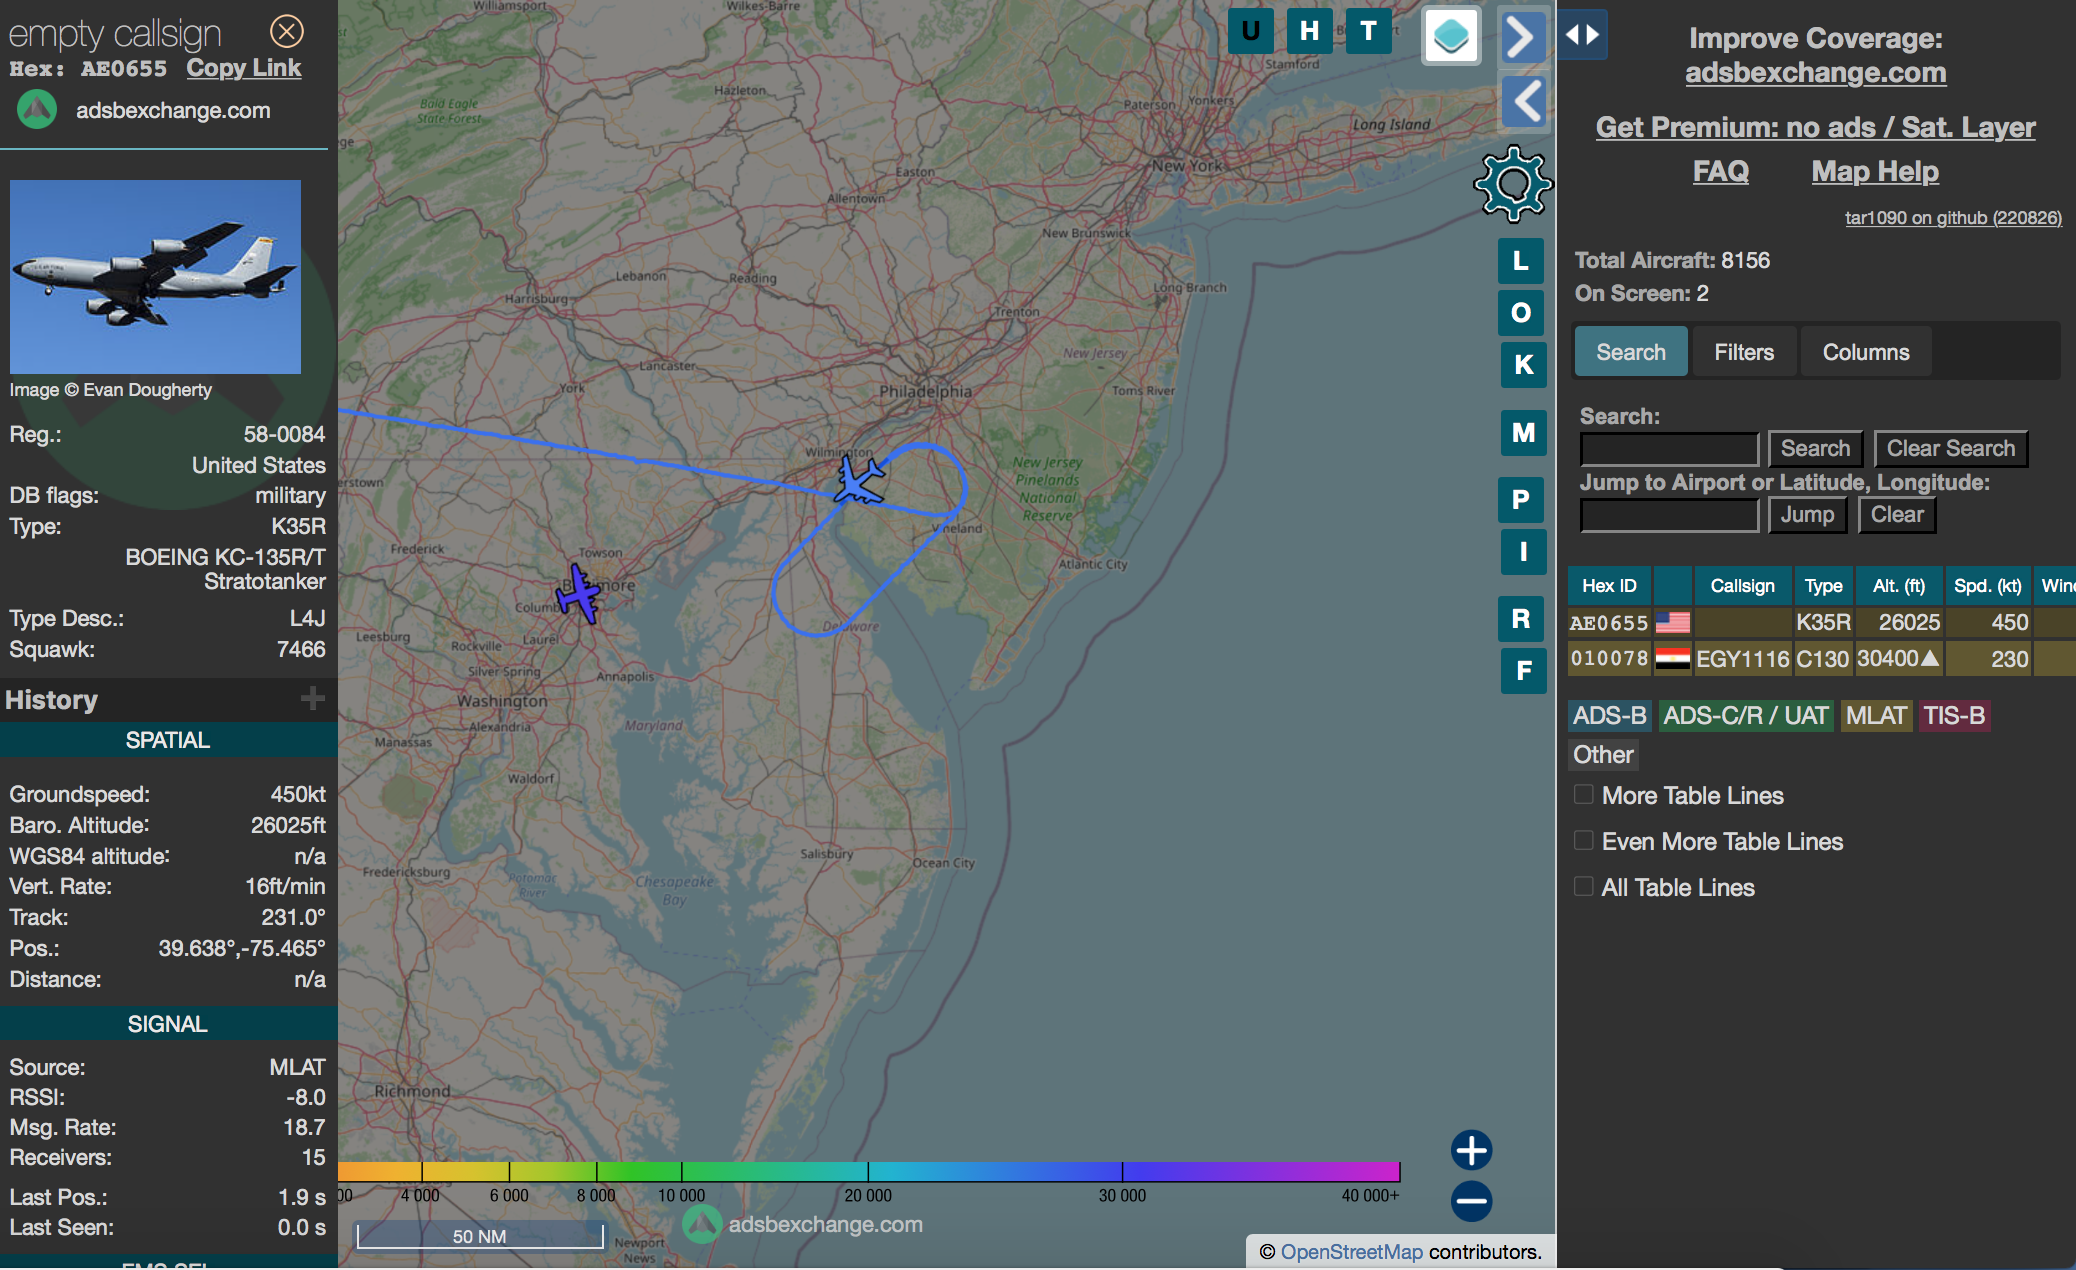Toggle the K map button
Viewport: 2076px width, 1270px height.
click(1524, 365)
